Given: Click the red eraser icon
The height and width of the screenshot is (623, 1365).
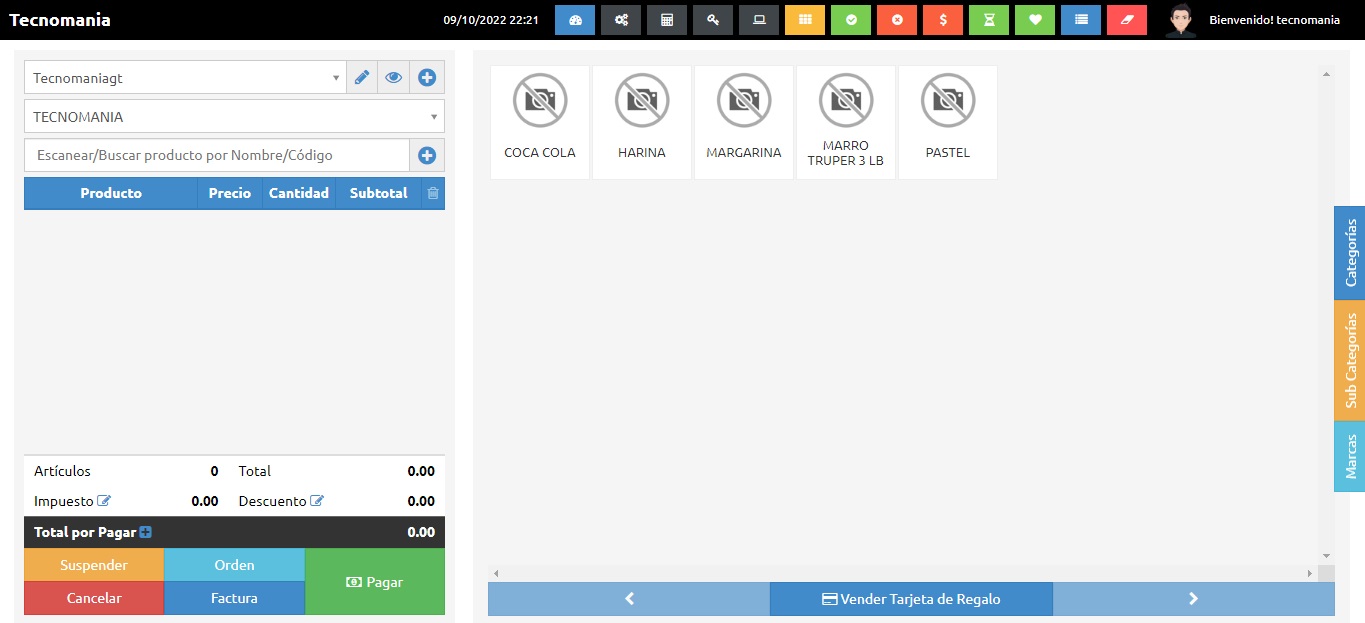Looking at the screenshot, I should pos(1127,20).
